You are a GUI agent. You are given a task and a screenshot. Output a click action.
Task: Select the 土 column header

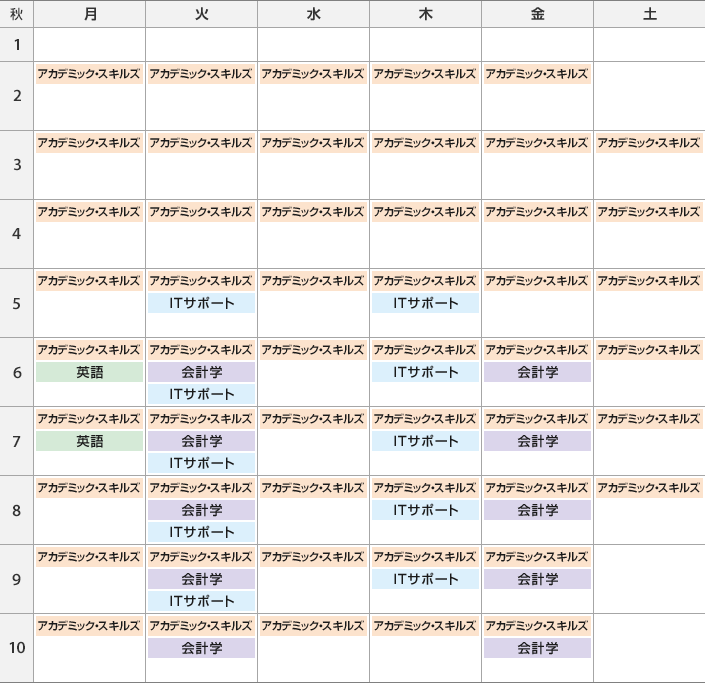coord(649,14)
